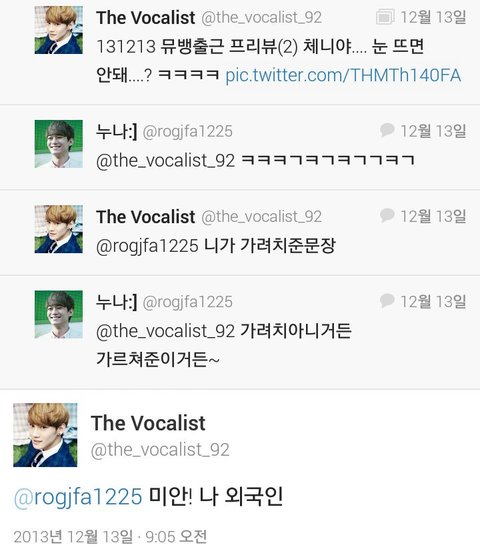Click the conversation bubble icon on the first 누나:] reply

pyautogui.click(x=387, y=130)
